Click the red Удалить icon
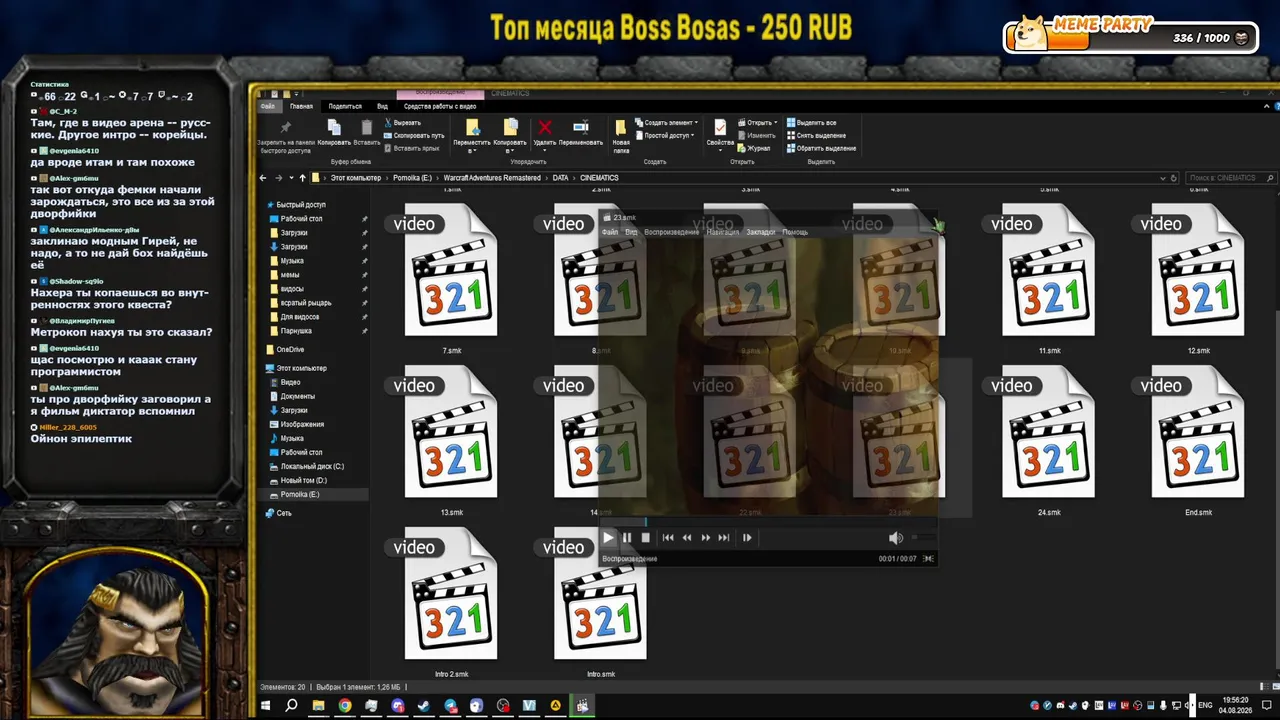This screenshot has width=1280, height=720. [545, 127]
